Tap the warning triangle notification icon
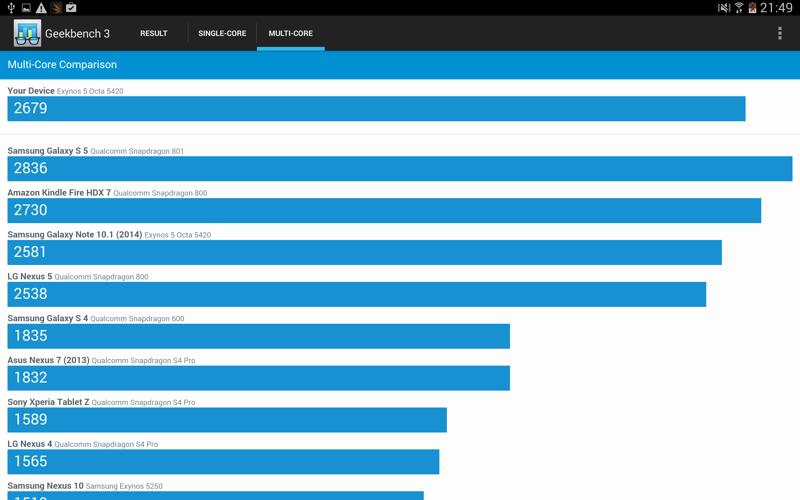Image resolution: width=800 pixels, height=500 pixels. pyautogui.click(x=41, y=8)
